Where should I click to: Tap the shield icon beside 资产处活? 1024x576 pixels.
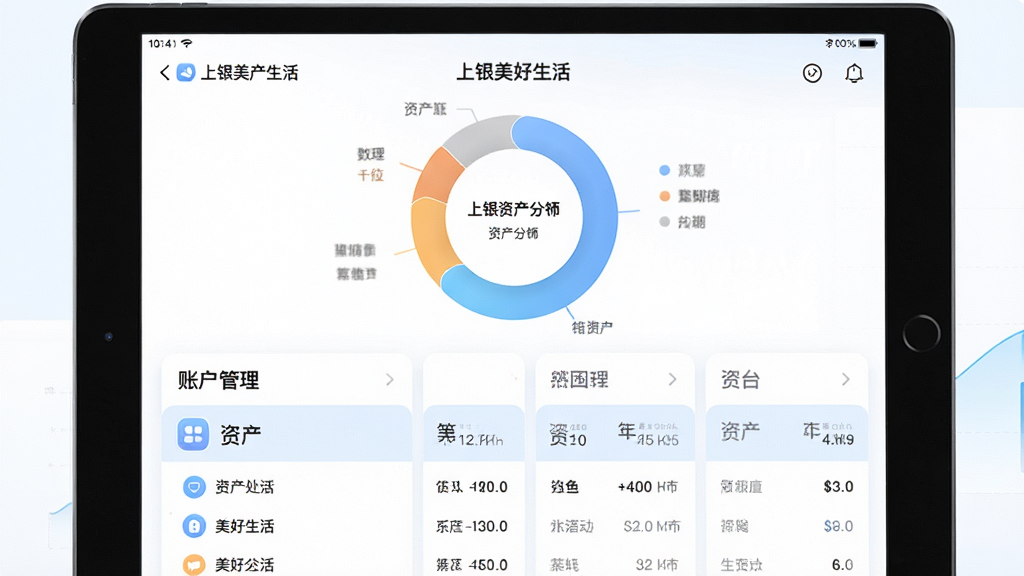(194, 487)
